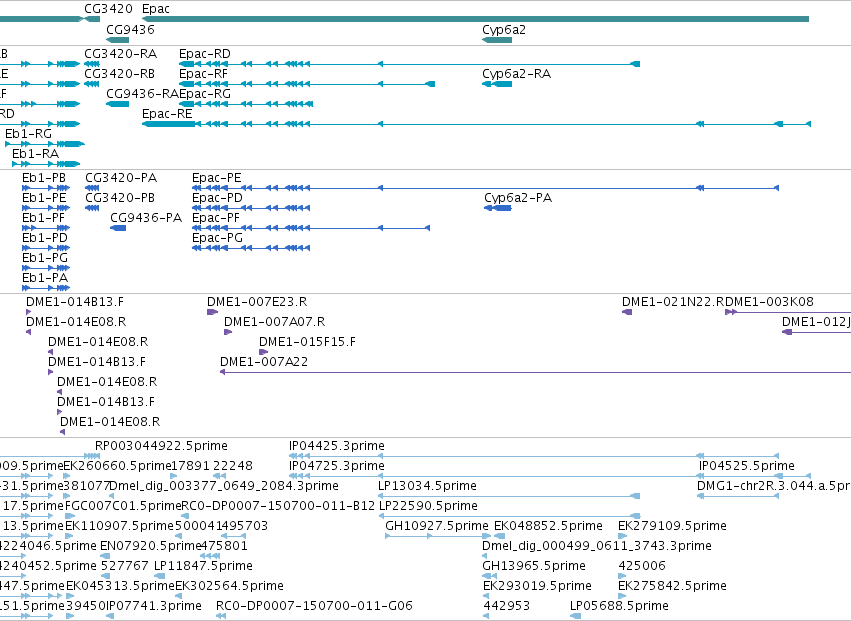The image size is (851, 621).
Task: Select the IP04425.3prime EST label
Action: (336, 446)
